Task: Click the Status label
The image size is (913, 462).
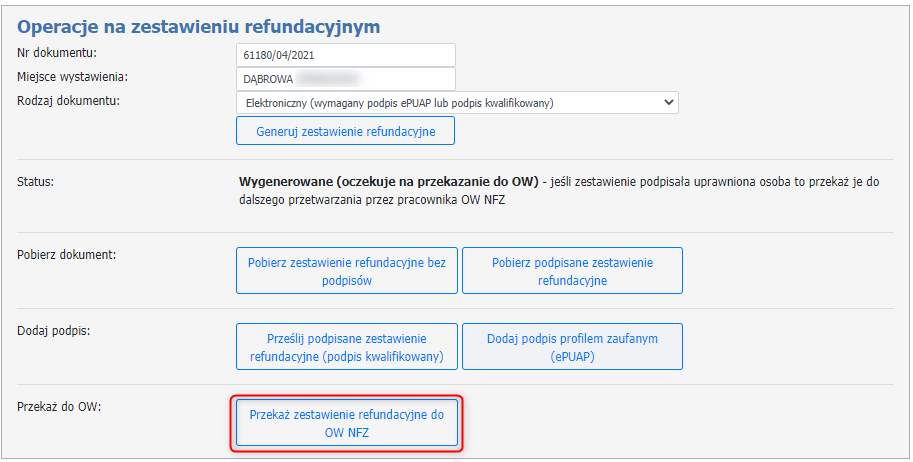Action: coord(36,182)
